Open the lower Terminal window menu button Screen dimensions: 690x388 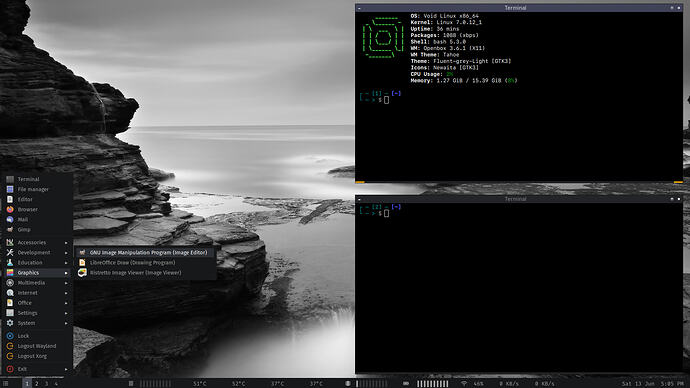click(x=359, y=199)
